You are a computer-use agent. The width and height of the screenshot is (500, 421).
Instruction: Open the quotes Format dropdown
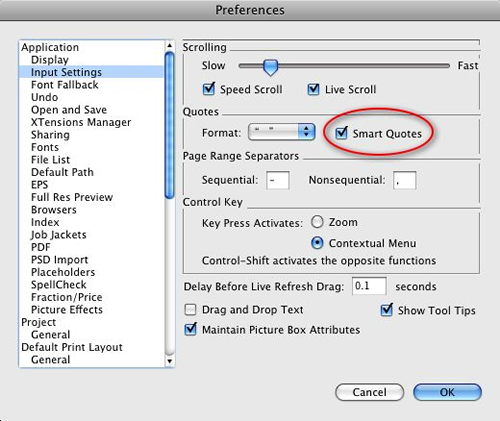(x=282, y=132)
